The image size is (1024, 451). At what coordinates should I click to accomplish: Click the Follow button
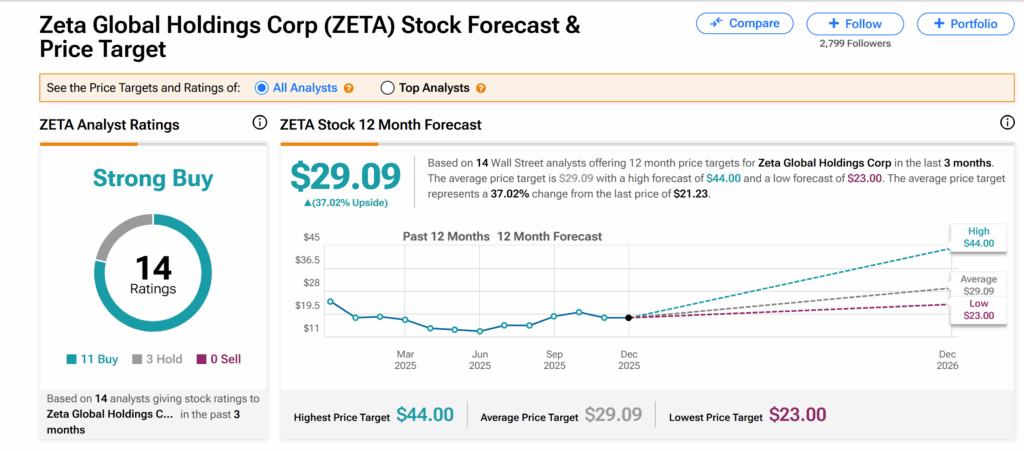point(855,23)
